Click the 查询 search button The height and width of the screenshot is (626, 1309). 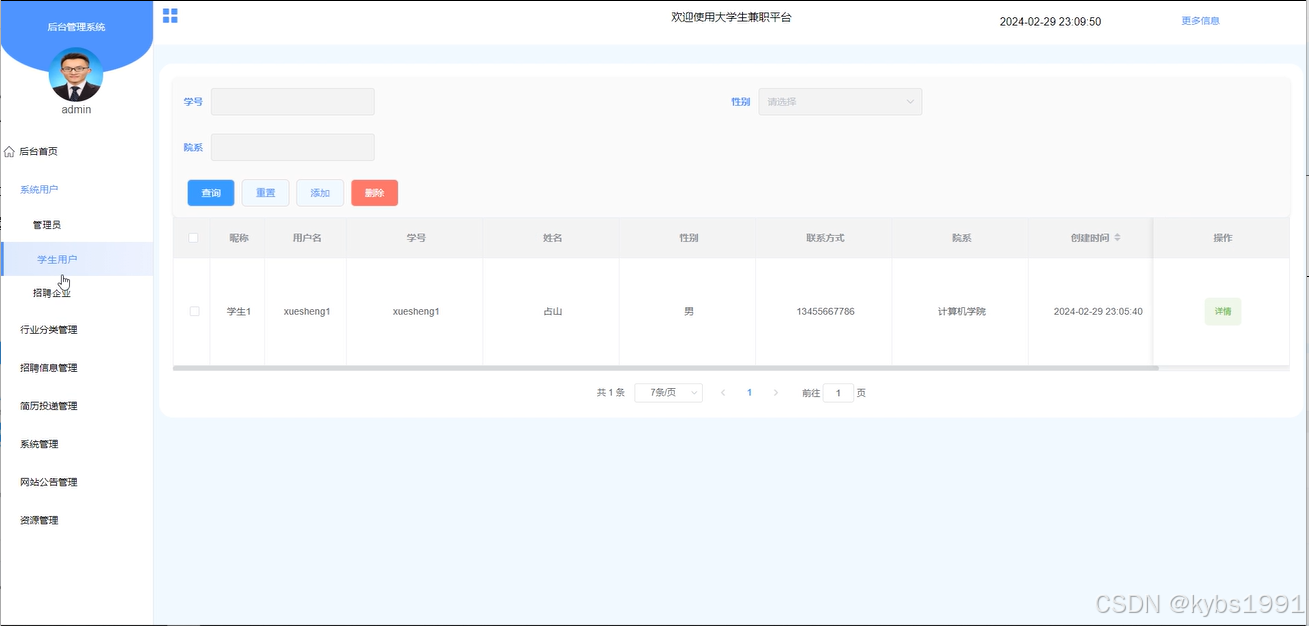[x=211, y=193]
